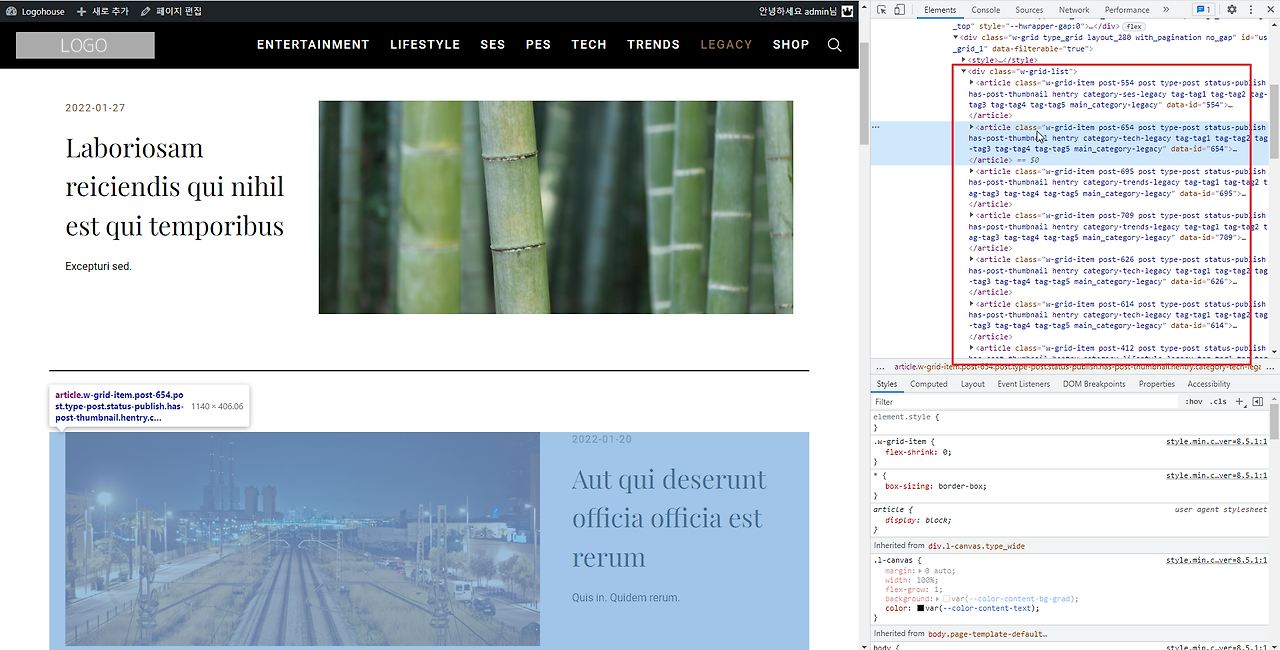This screenshot has width=1280, height=650.
Task: Open stylesheet link for the * rule
Action: pos(1216,475)
